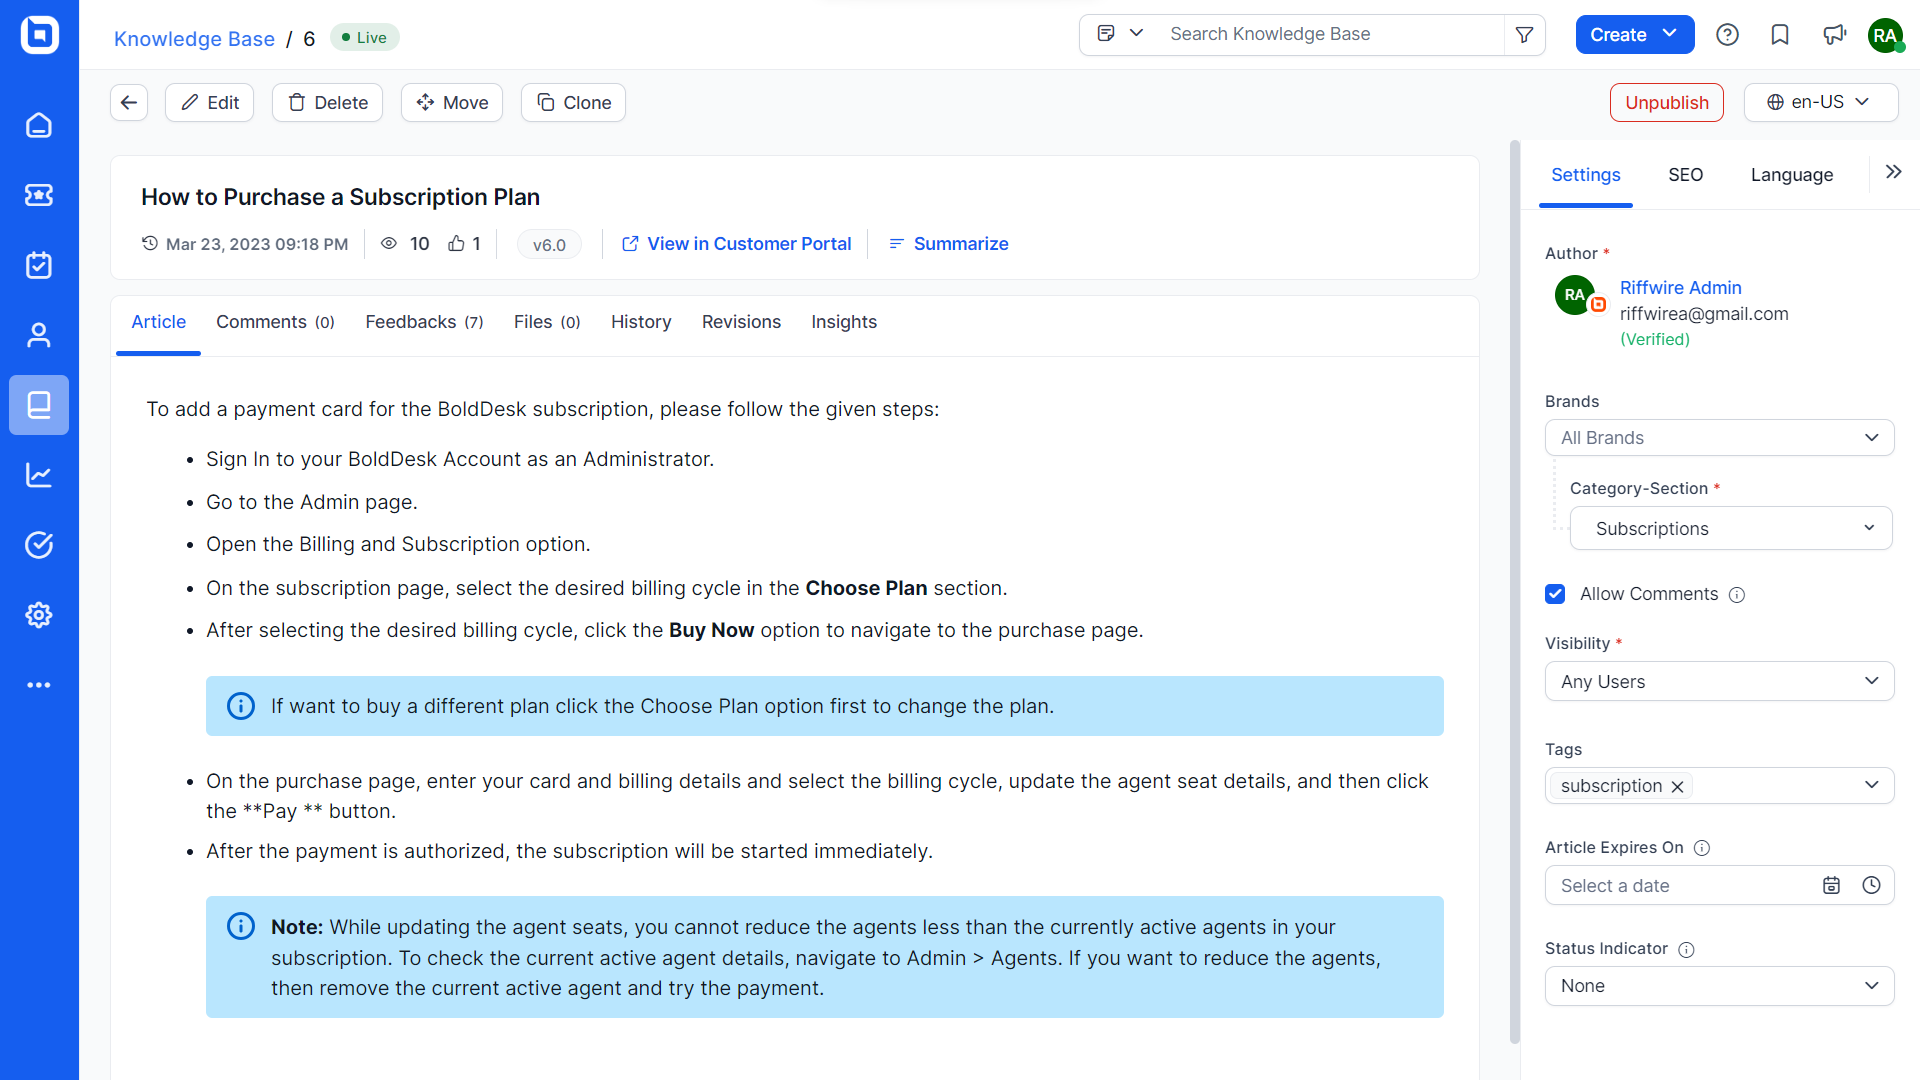
Task: Open View in Customer Portal link
Action: 749,243
